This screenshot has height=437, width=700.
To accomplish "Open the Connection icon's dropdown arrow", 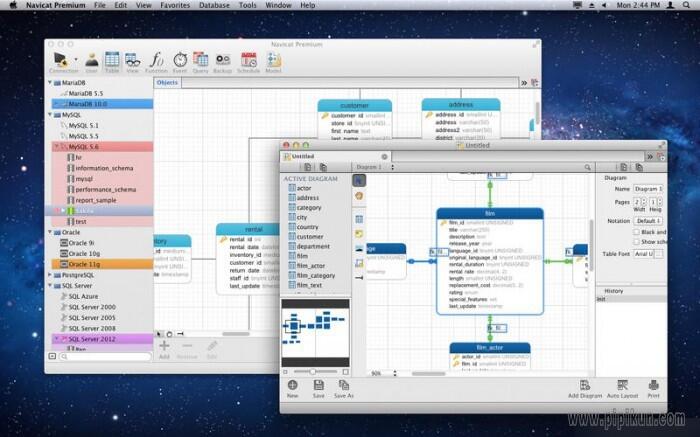I will pyautogui.click(x=75, y=59).
